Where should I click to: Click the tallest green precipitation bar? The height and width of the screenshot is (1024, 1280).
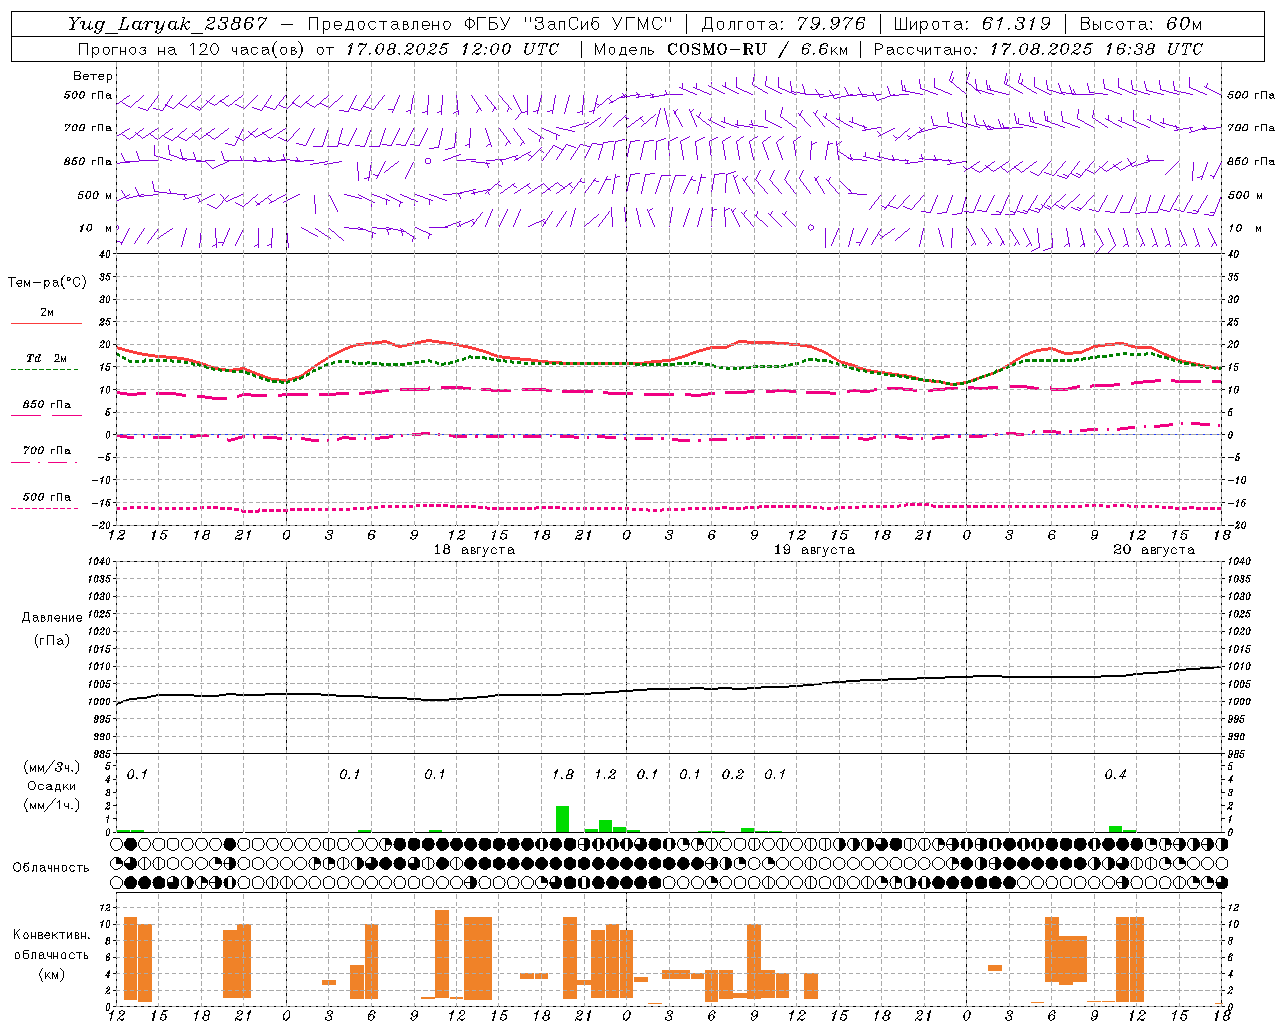[563, 819]
